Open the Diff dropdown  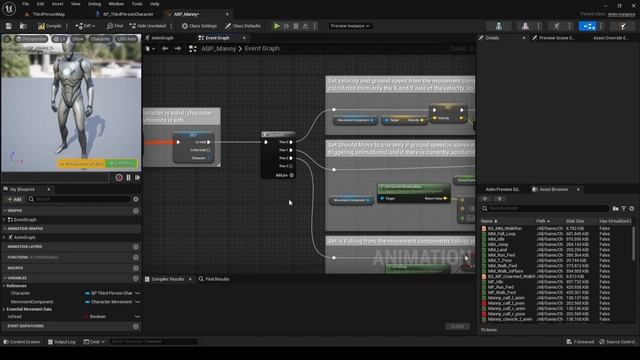tap(85, 26)
